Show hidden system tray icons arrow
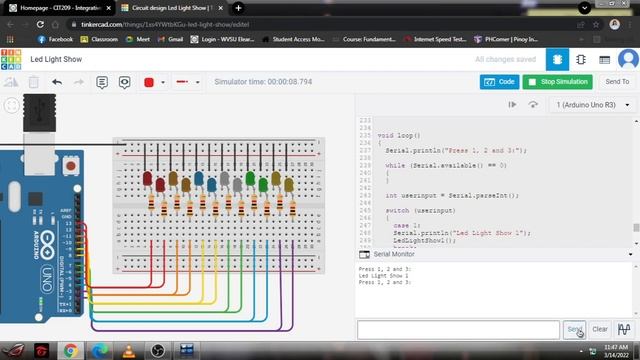640x360 pixels. point(581,351)
